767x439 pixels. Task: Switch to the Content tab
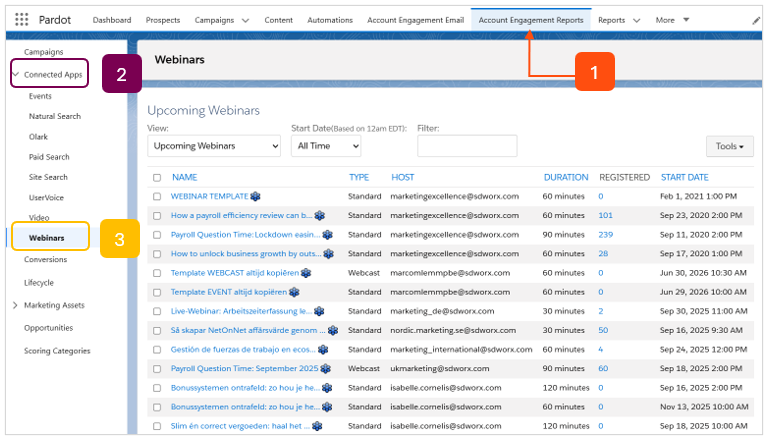click(278, 20)
